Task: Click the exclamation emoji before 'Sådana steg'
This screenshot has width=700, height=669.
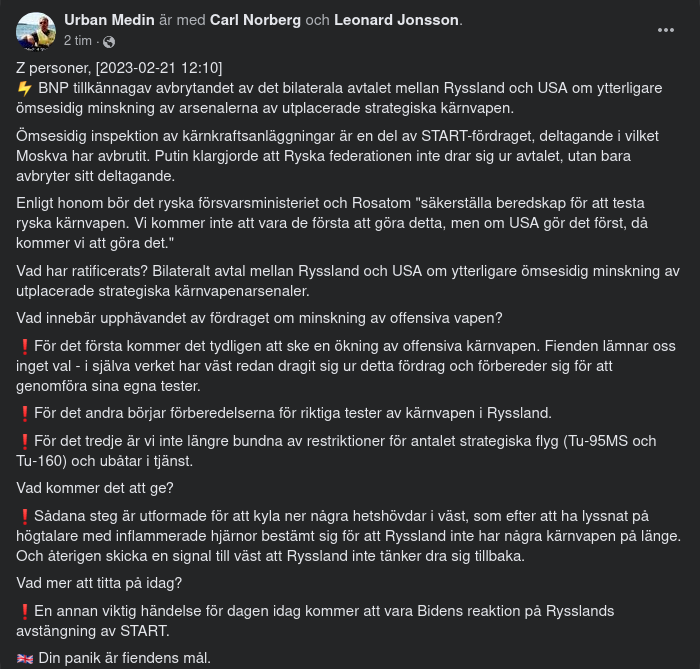Action: 25,516
